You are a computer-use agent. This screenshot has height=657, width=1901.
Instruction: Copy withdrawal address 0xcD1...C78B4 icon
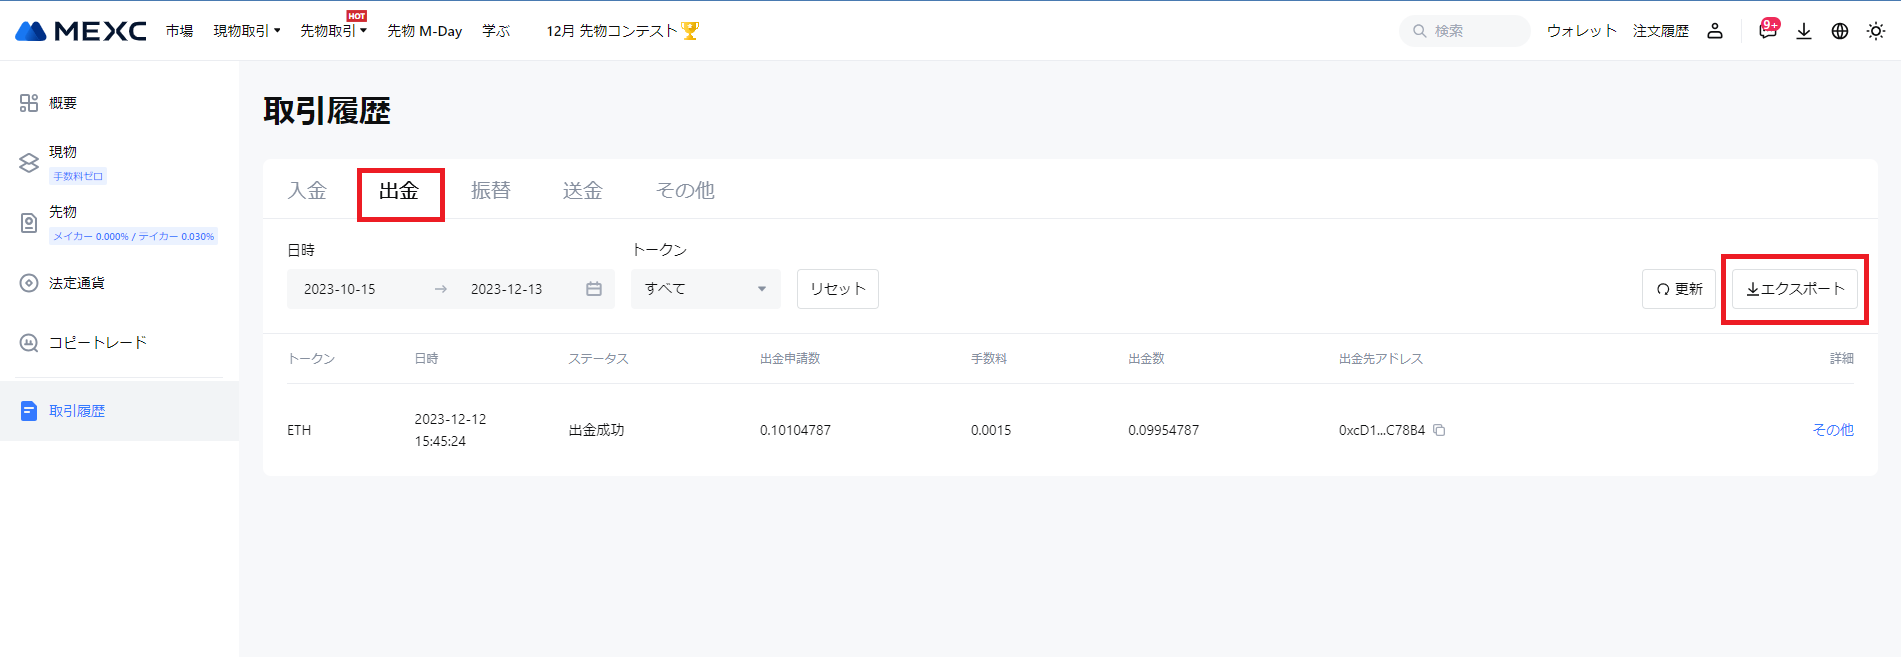(1439, 430)
